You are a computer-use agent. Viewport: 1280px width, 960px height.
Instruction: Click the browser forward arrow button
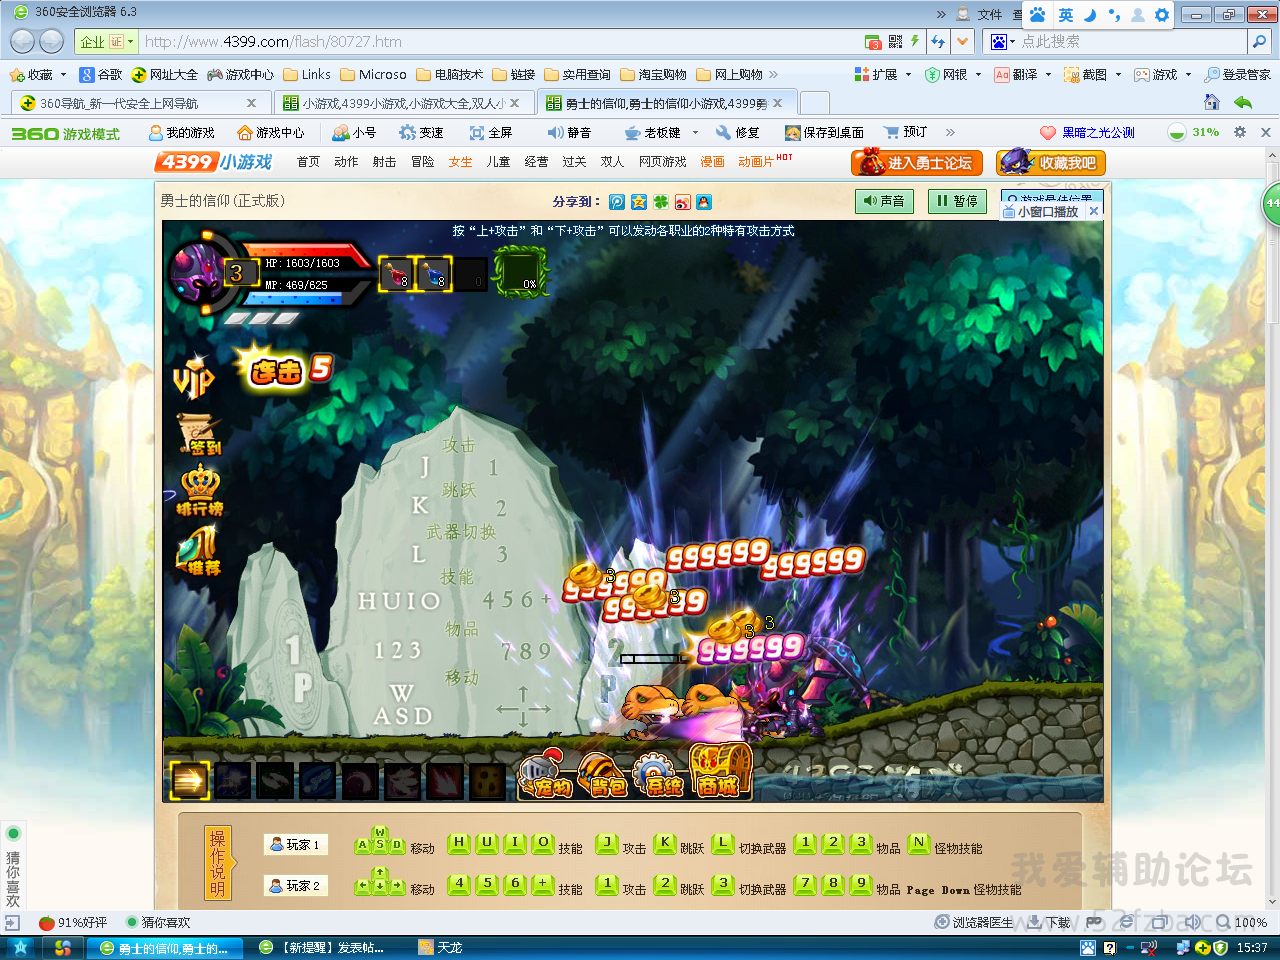pyautogui.click(x=52, y=41)
